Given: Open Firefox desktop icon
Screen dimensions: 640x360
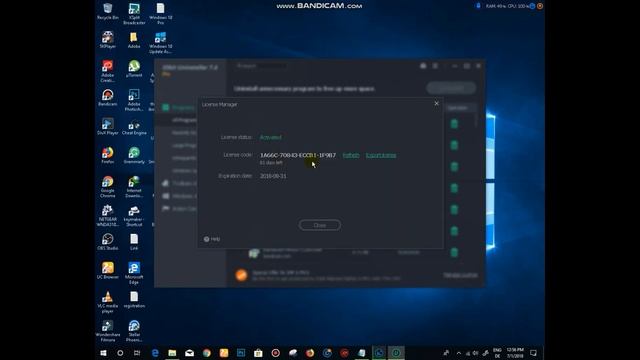Looking at the screenshot, I should point(108,156).
